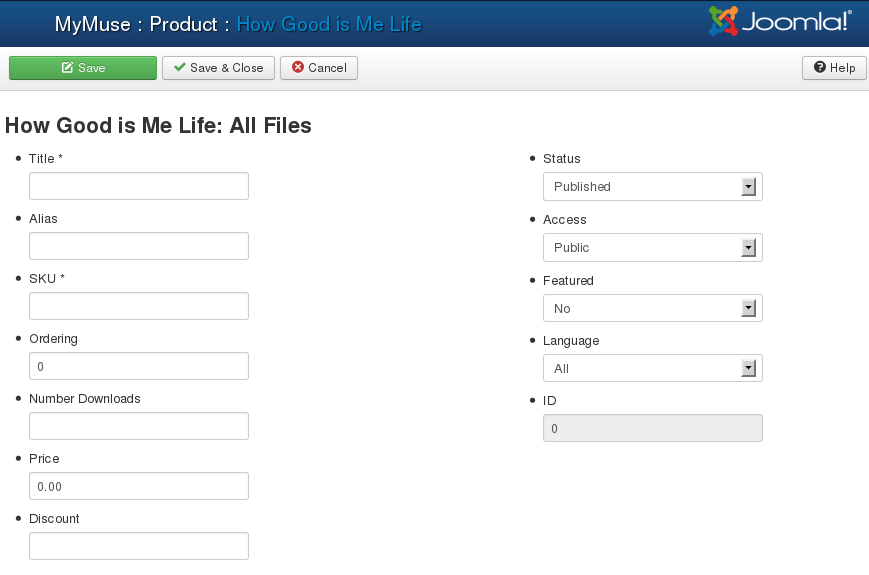Viewport: 869px width, 575px height.
Task: Click into the Alias text box
Action: [139, 247]
